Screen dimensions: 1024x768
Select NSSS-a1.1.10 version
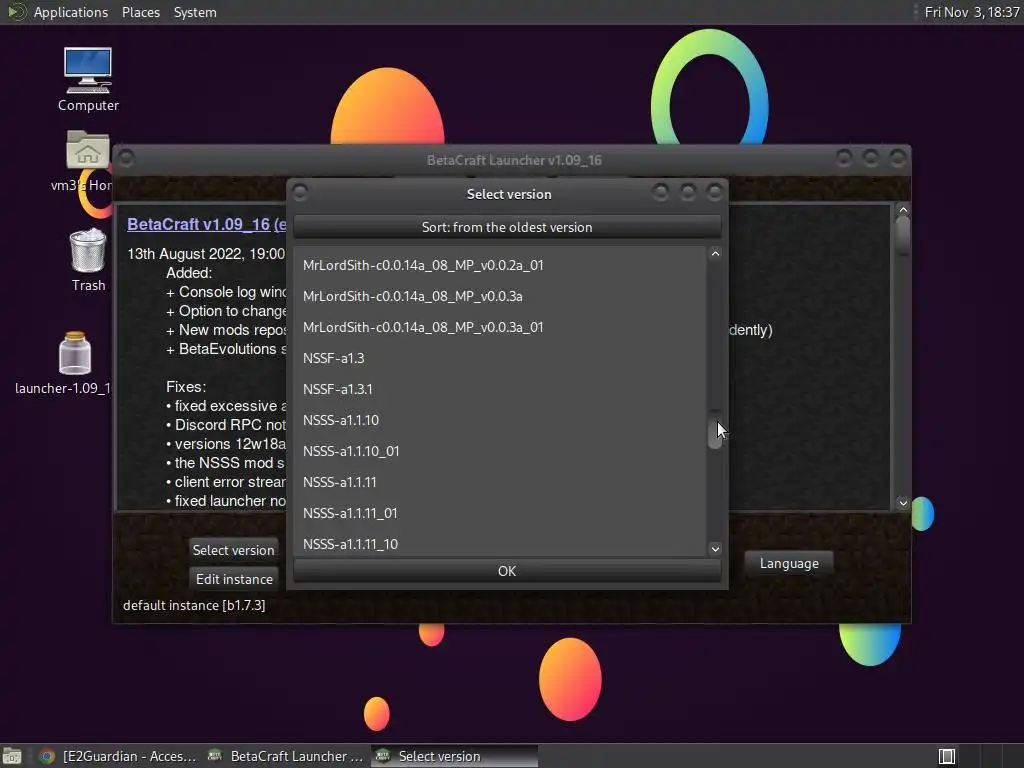tap(500, 421)
